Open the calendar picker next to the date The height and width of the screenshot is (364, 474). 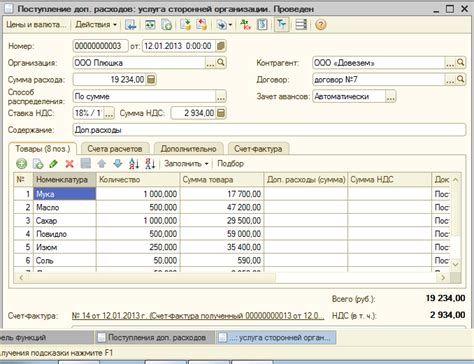click(221, 46)
